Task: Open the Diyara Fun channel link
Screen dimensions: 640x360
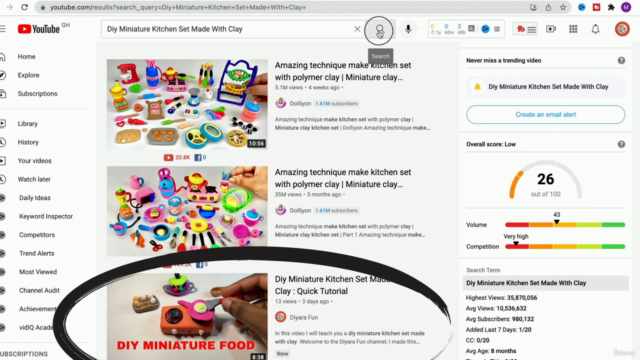Action: click(304, 317)
